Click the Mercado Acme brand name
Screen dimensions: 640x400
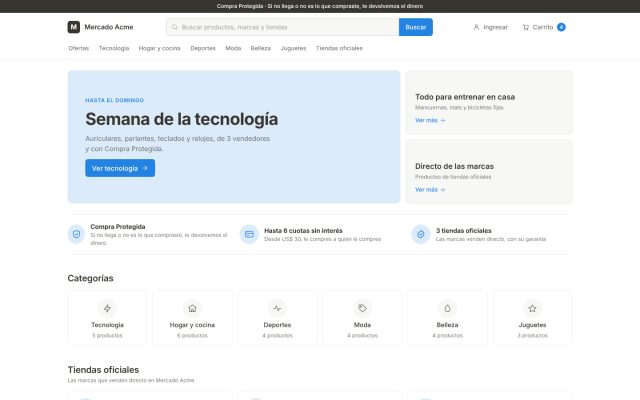coord(109,27)
